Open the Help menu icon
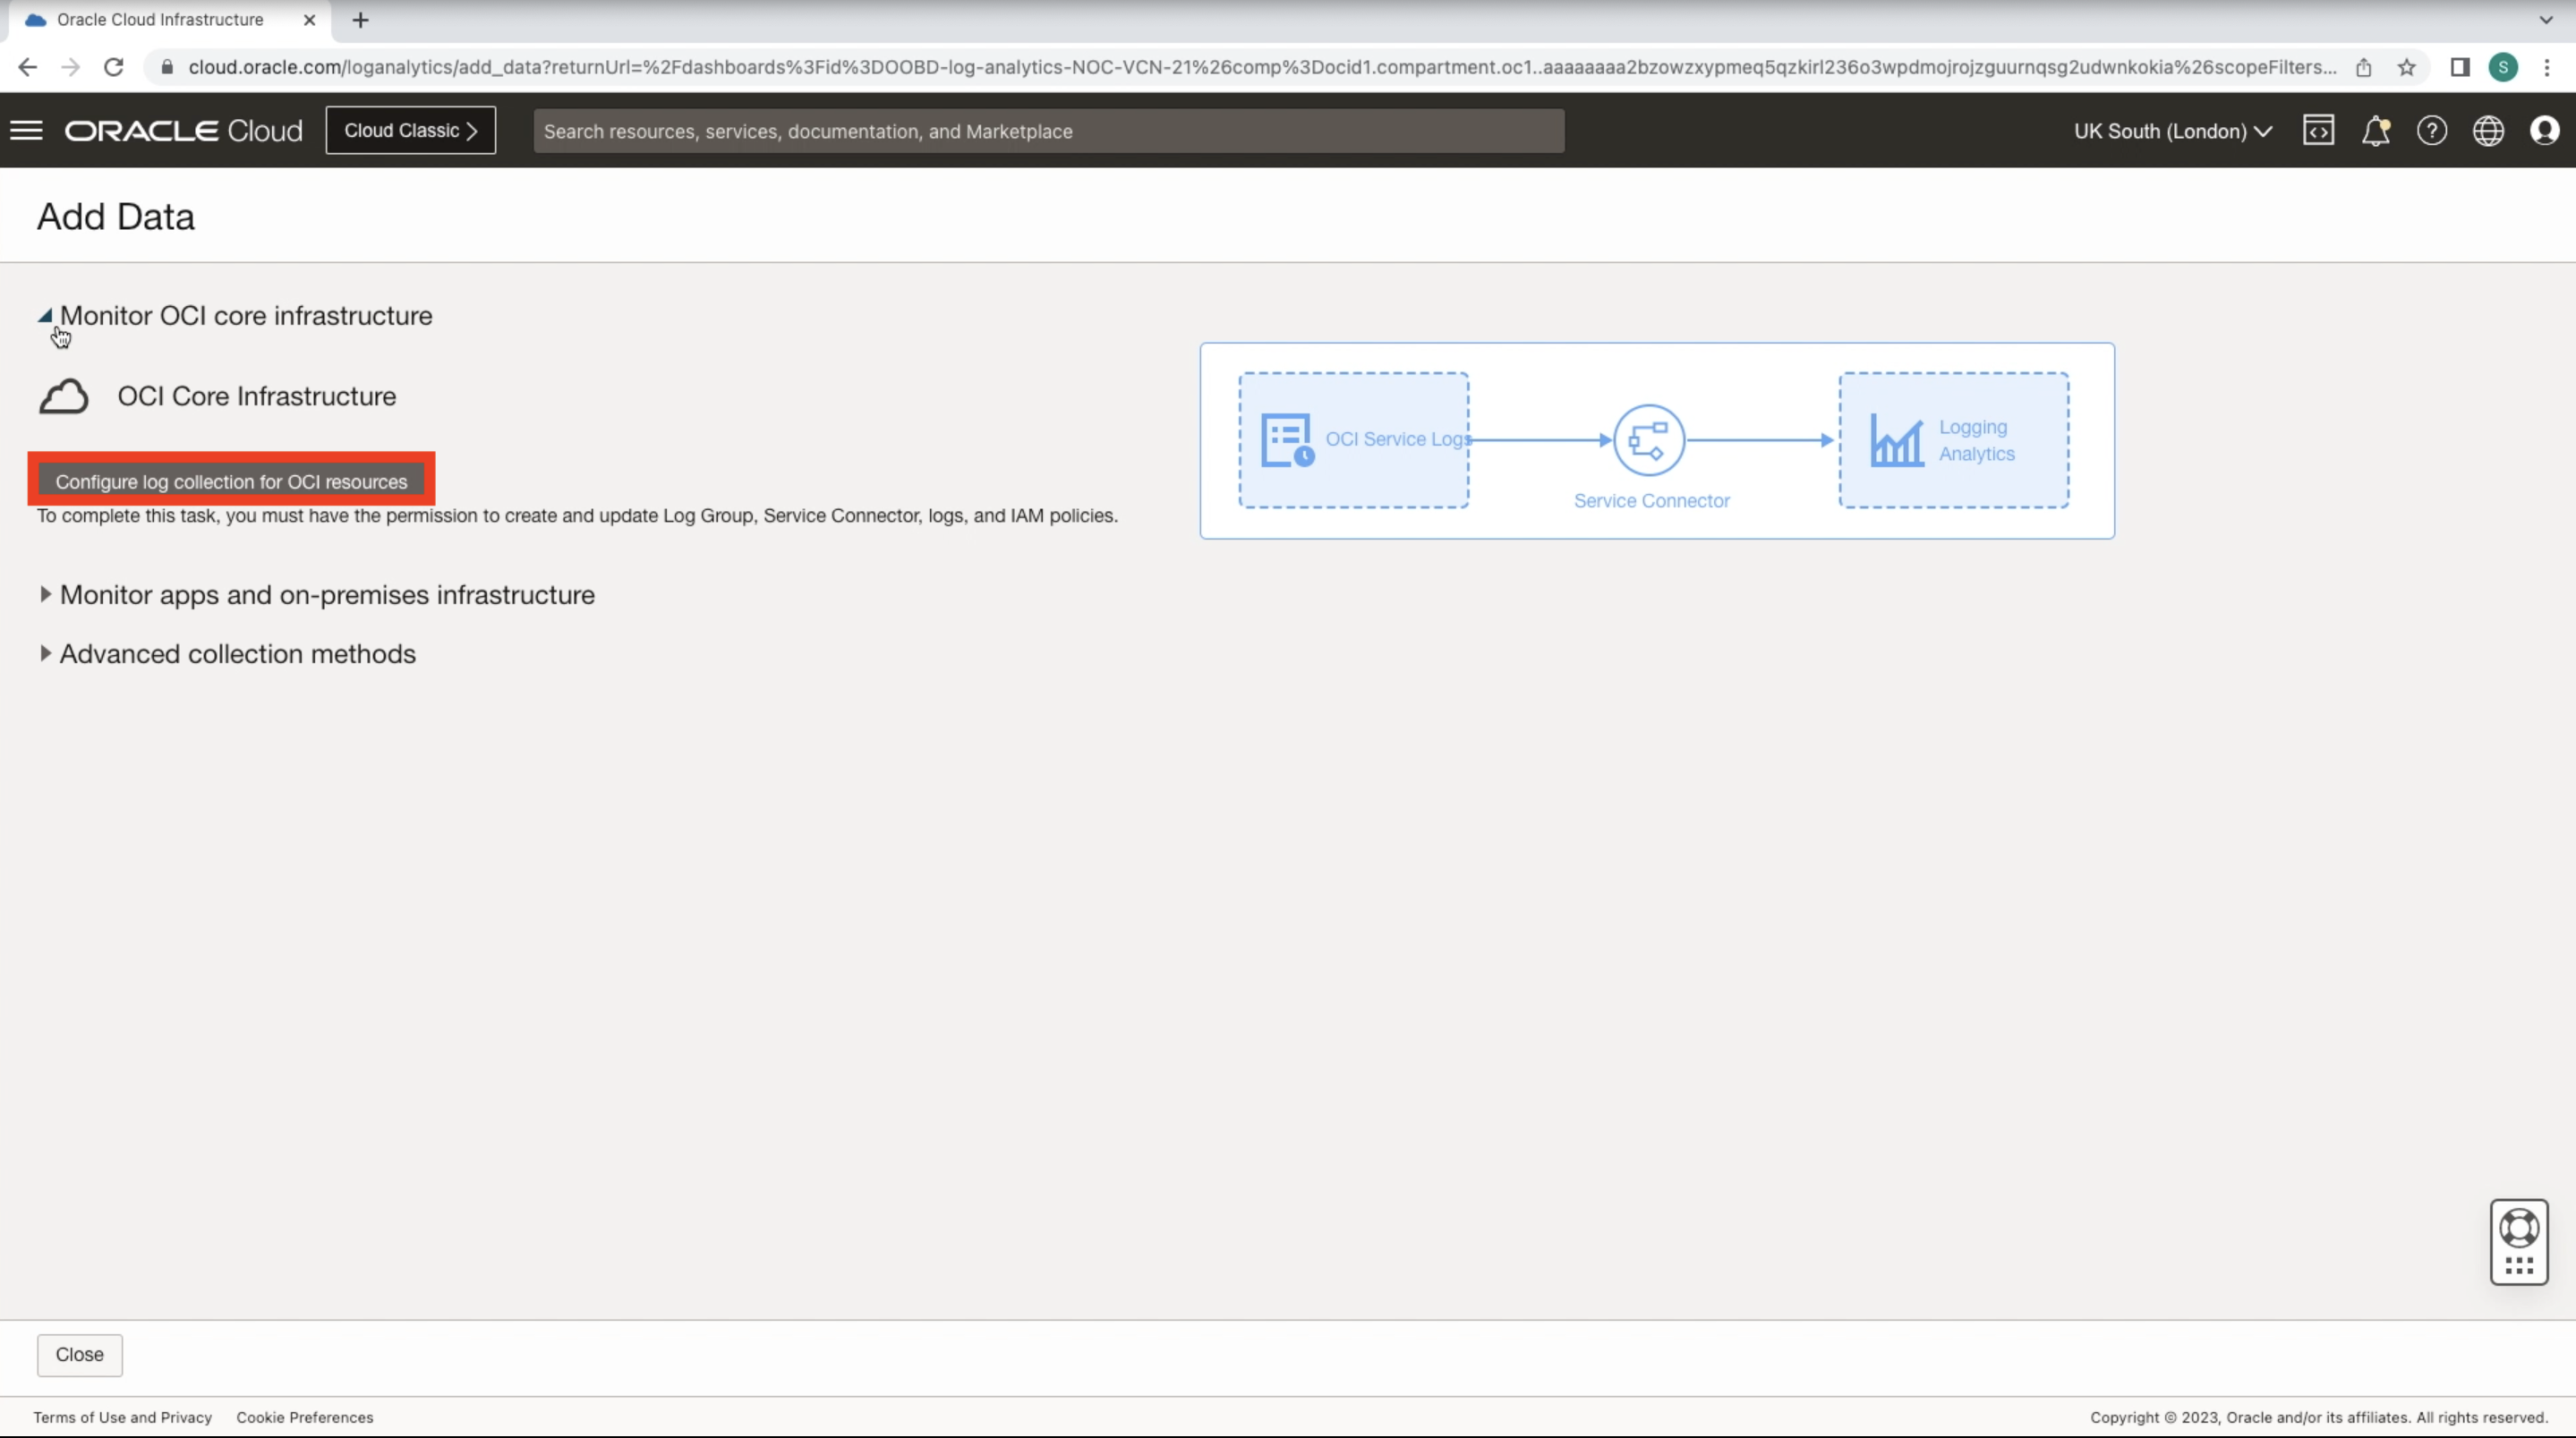The width and height of the screenshot is (2576, 1438). click(2432, 130)
